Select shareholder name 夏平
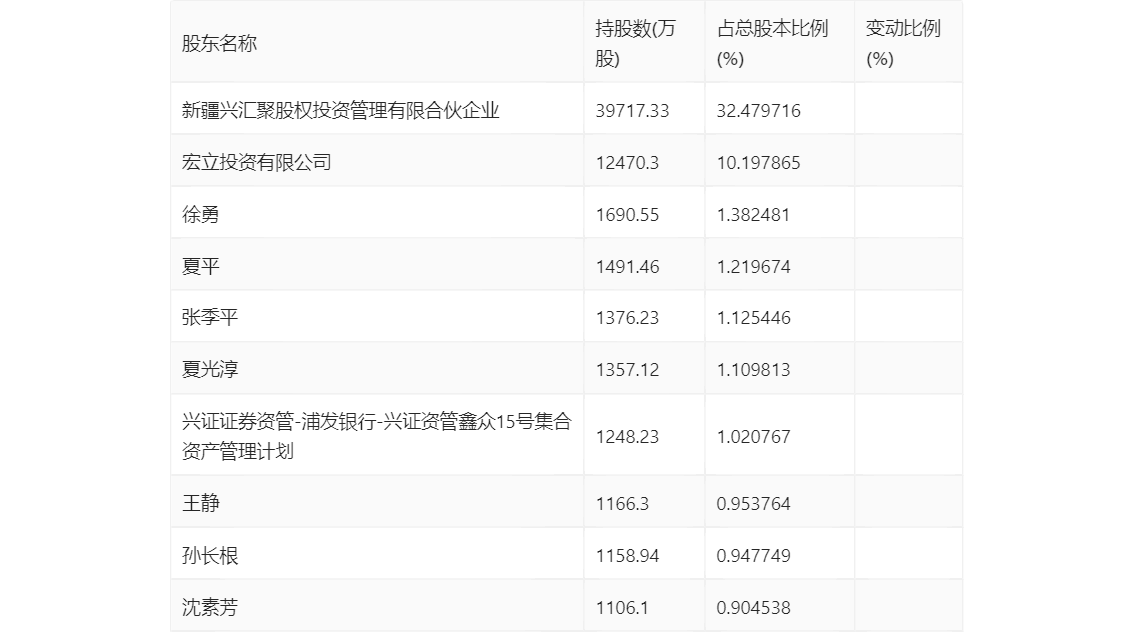Viewport: 1134px width, 632px height. pos(200,267)
